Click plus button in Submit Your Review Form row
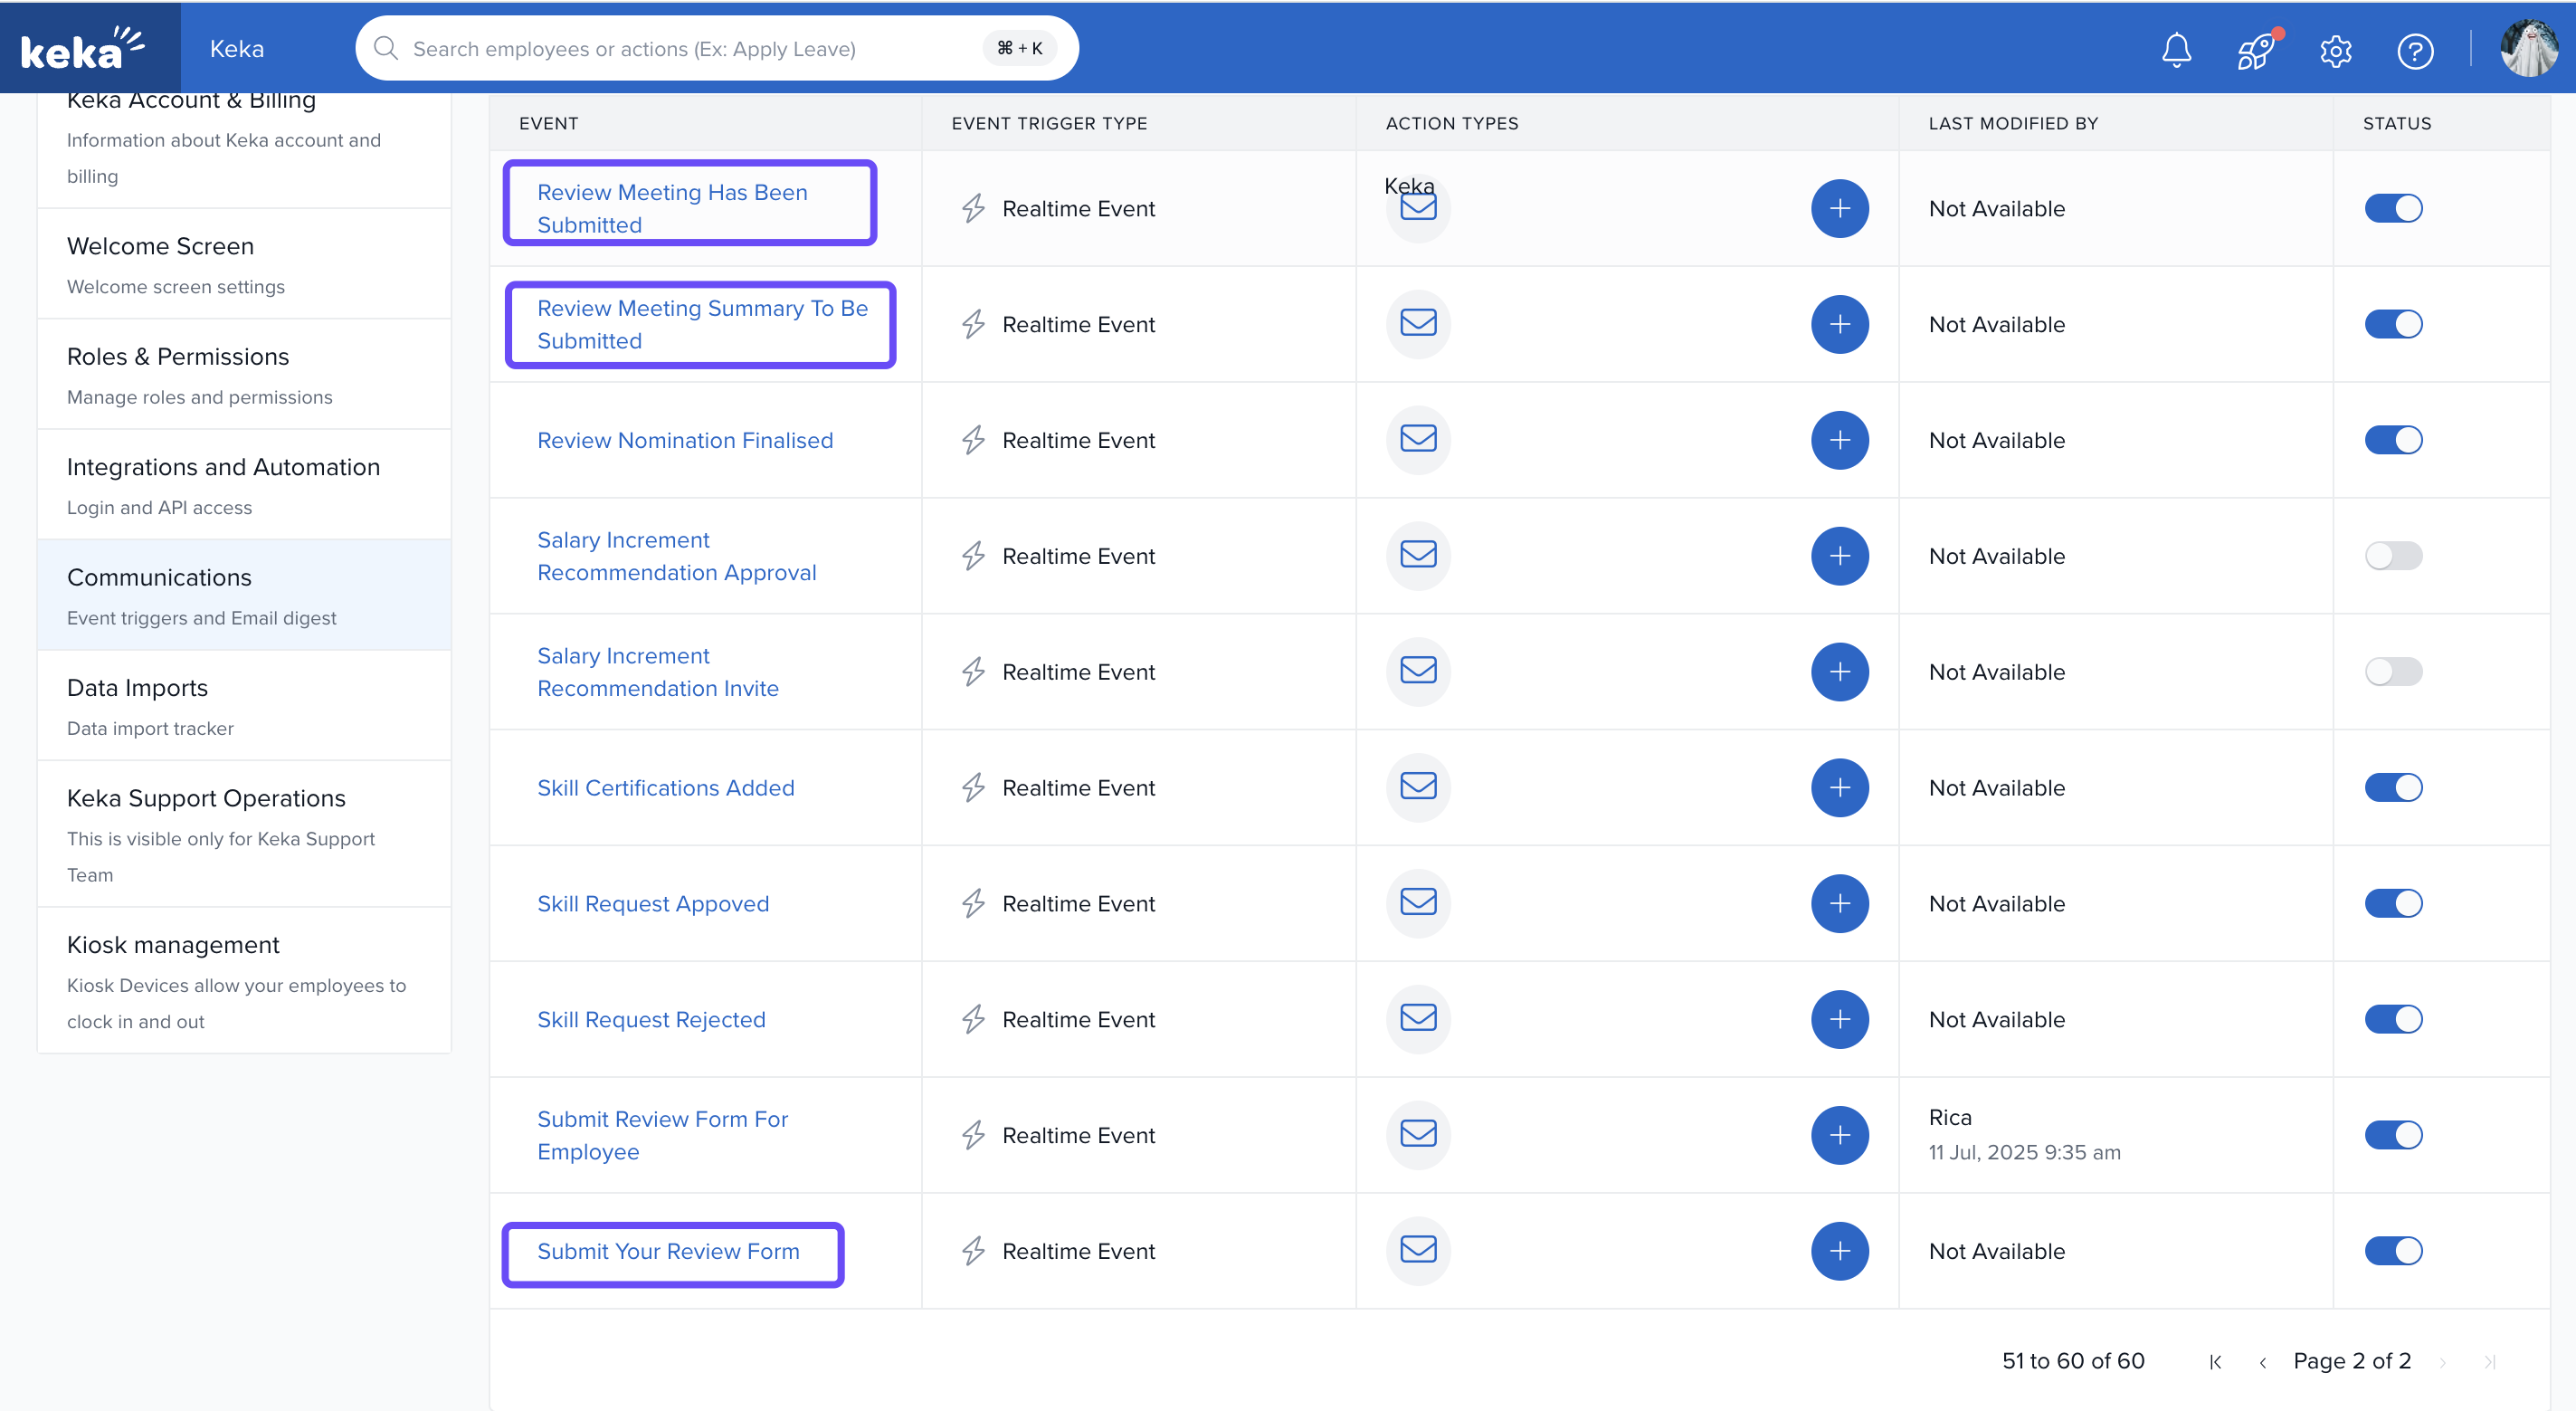This screenshot has height=1411, width=2576. click(1839, 1250)
